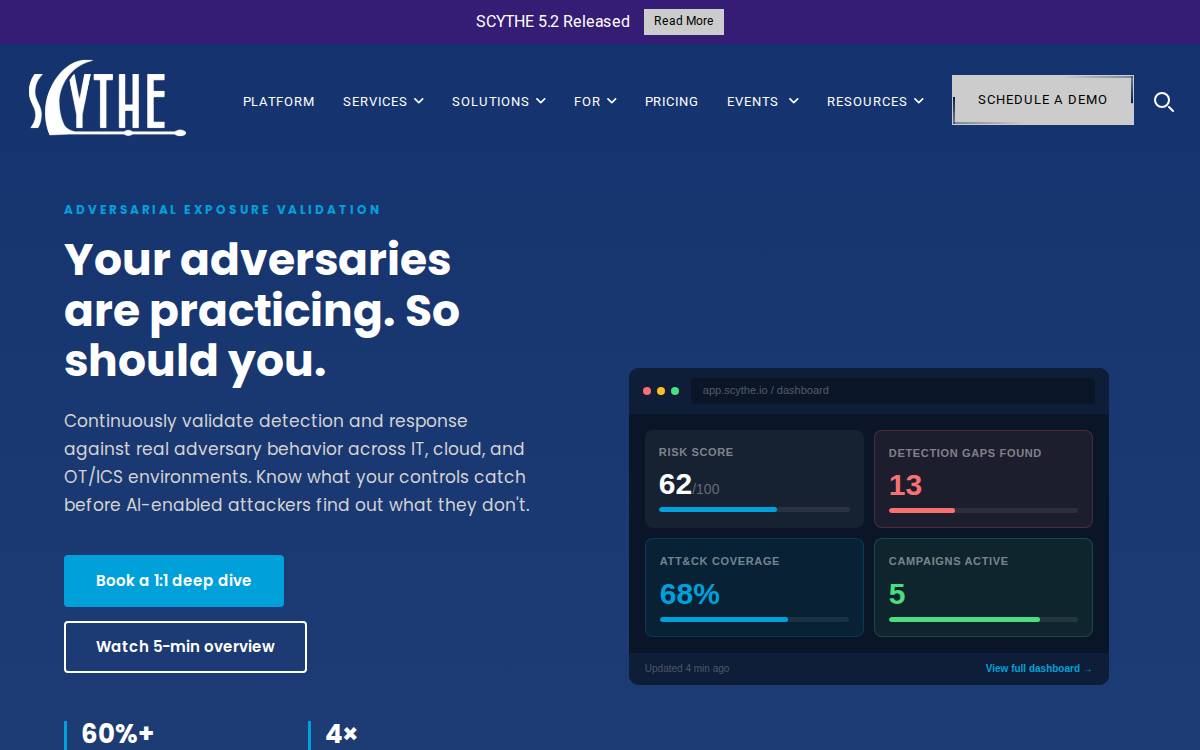Click the Updated 4 min ago text
This screenshot has height=750, width=1200.
[x=687, y=668]
